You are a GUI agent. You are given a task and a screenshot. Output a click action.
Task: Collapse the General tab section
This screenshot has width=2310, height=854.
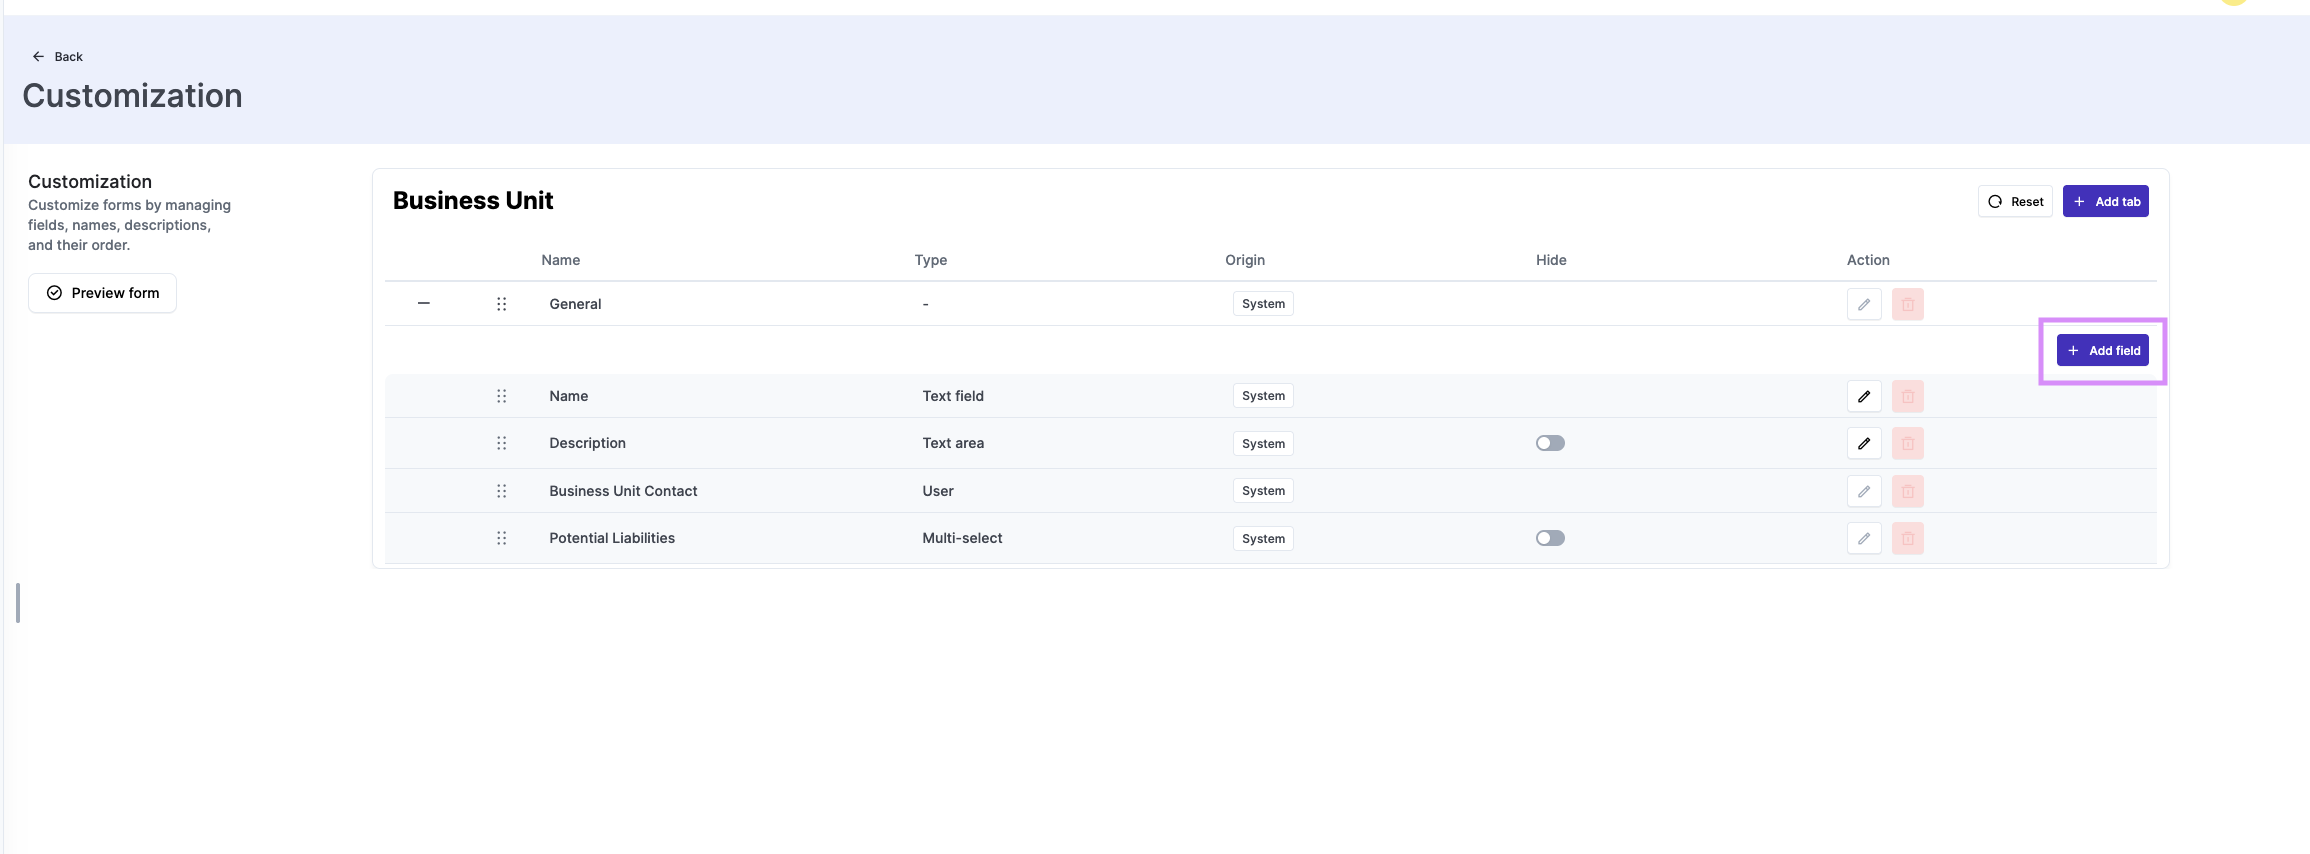coord(424,303)
